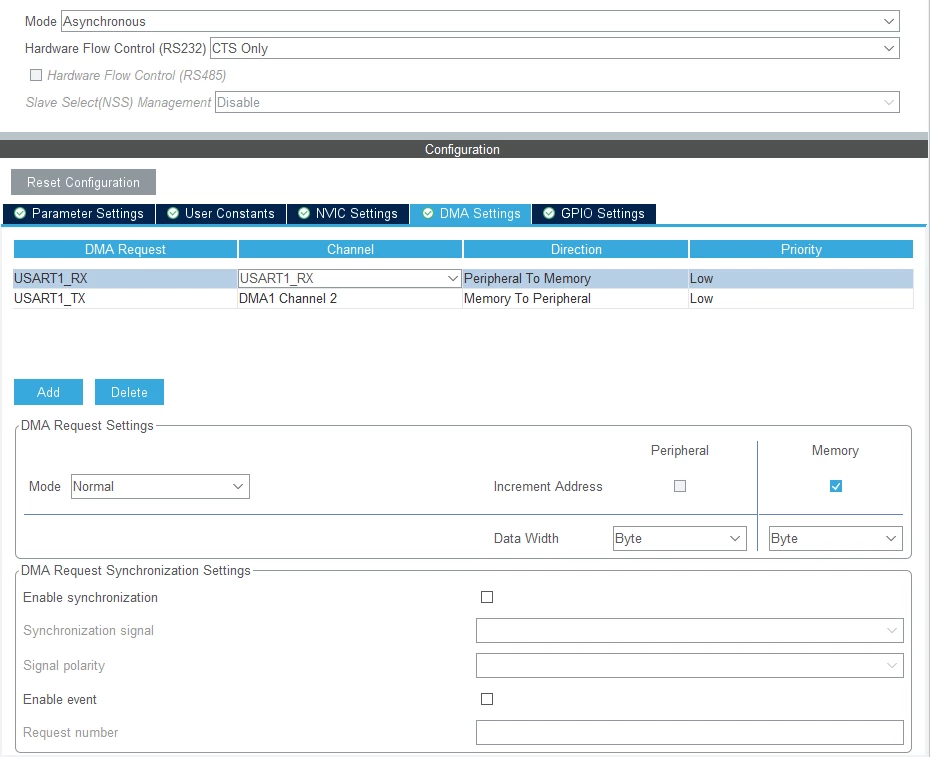Click the Reset Configuration button
Viewport: 930px width, 757px height.
click(83, 182)
